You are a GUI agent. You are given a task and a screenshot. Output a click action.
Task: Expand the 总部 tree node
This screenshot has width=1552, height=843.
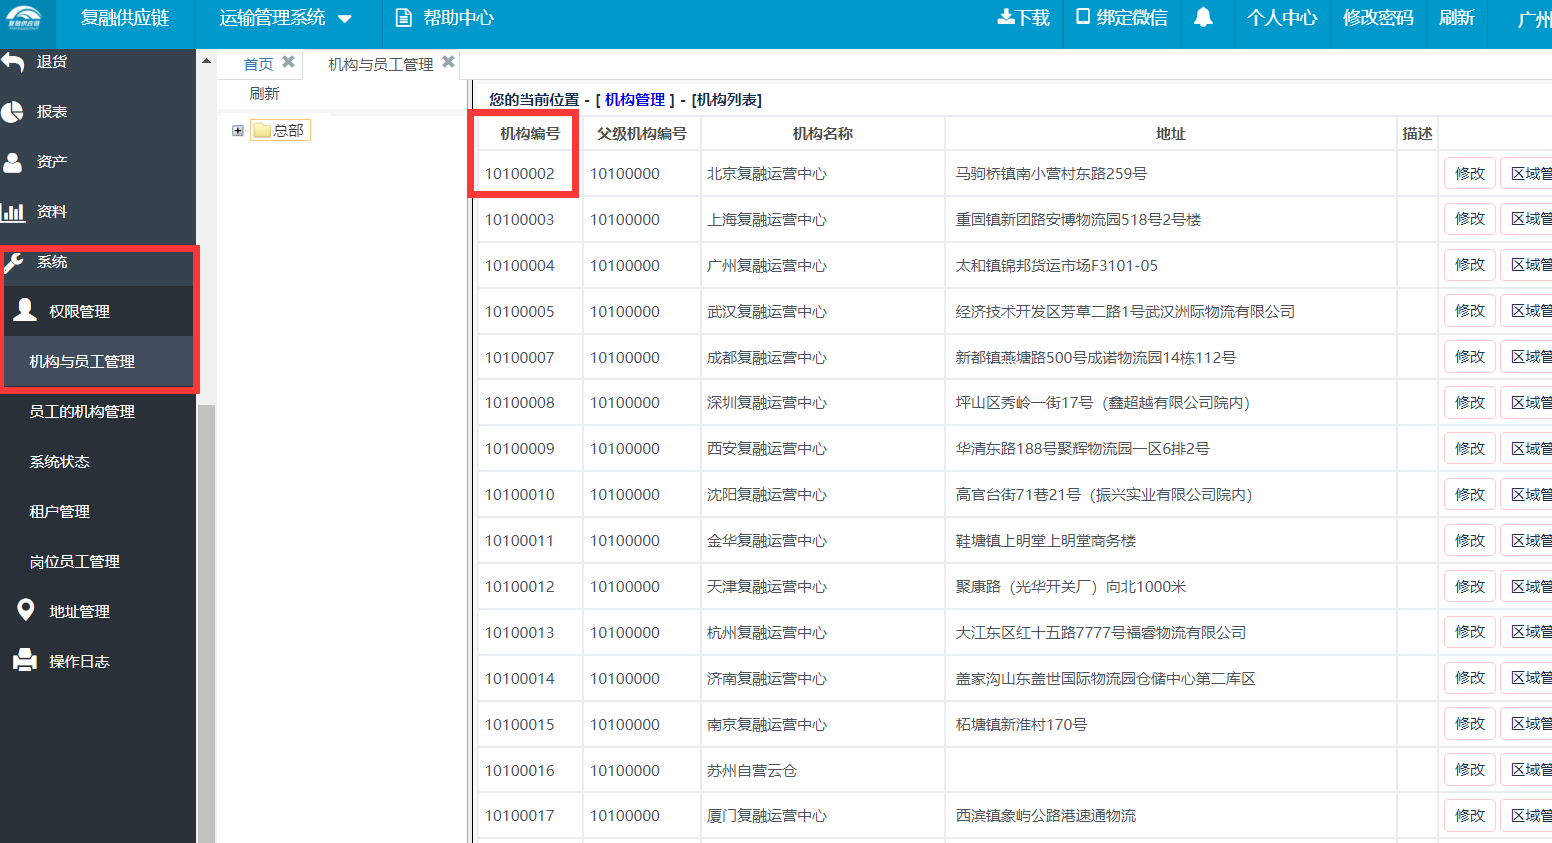point(238,131)
